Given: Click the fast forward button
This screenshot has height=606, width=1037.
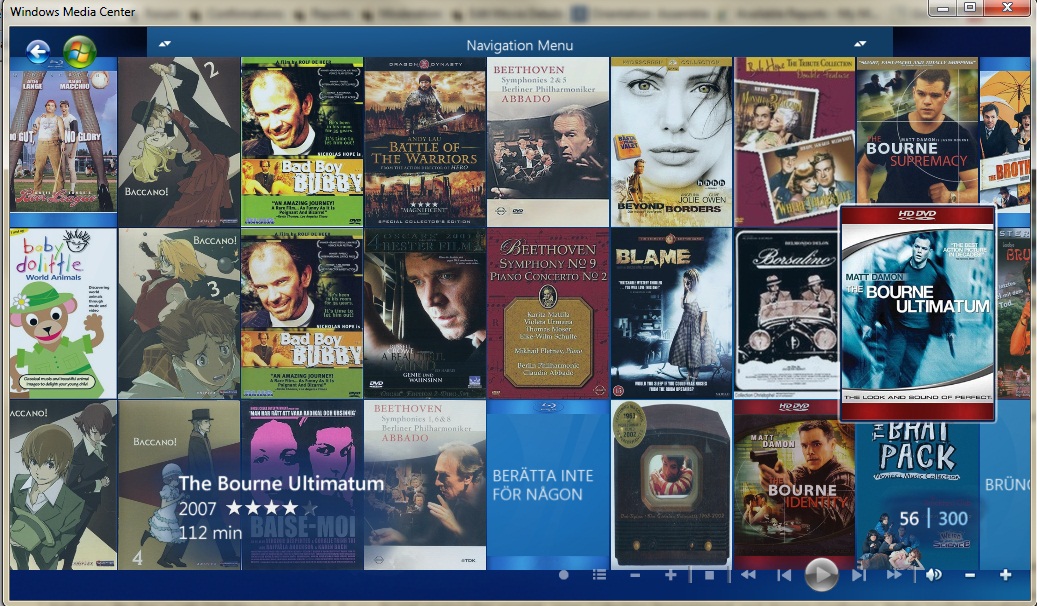Looking at the screenshot, I should coord(893,575).
